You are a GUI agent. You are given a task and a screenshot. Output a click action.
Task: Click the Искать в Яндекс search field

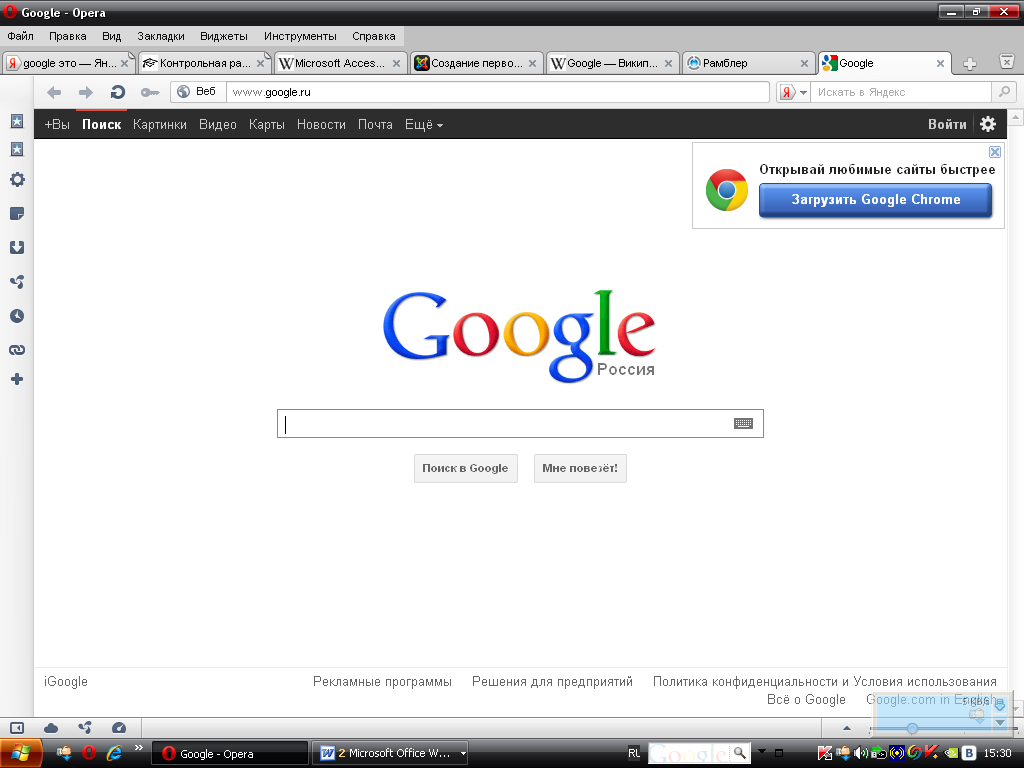click(902, 92)
